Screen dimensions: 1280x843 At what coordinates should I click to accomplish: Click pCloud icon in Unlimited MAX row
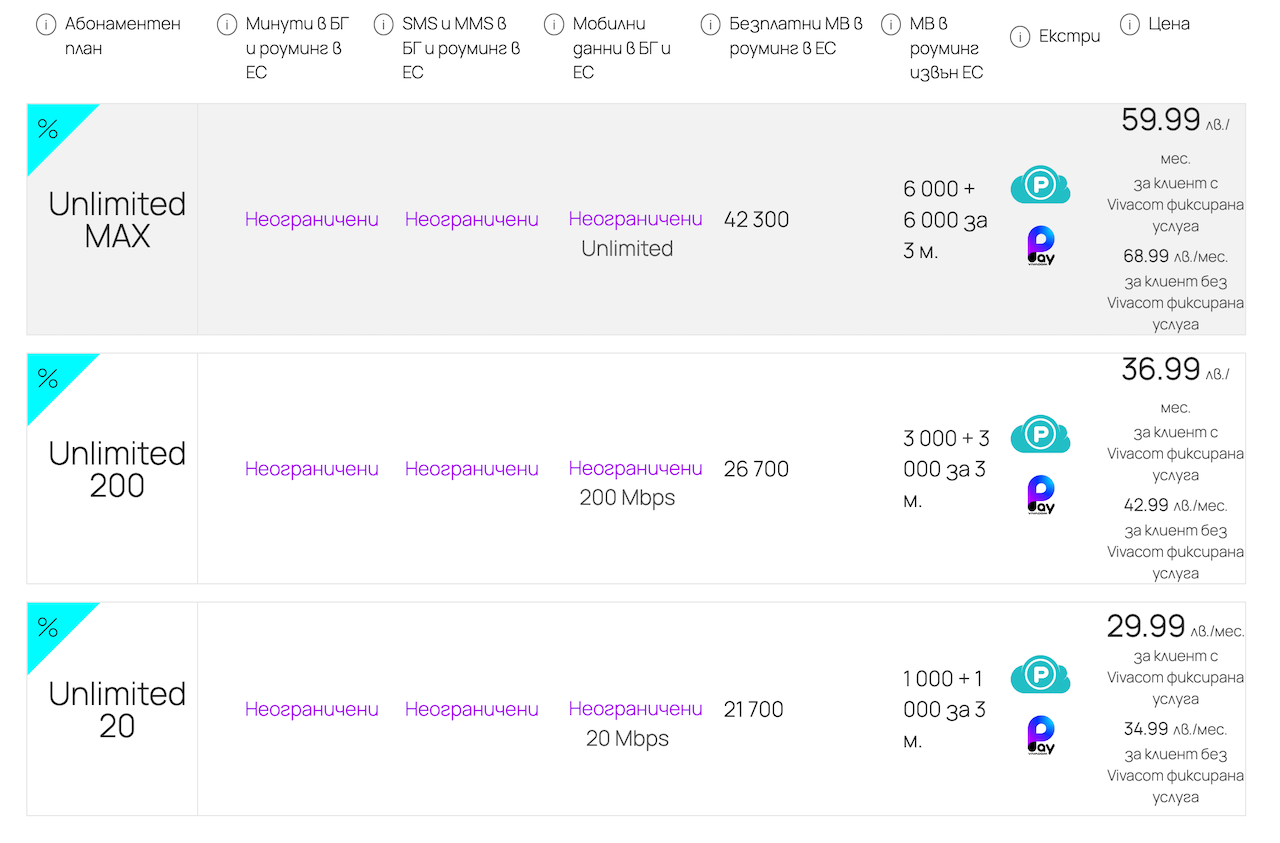coord(1040,186)
